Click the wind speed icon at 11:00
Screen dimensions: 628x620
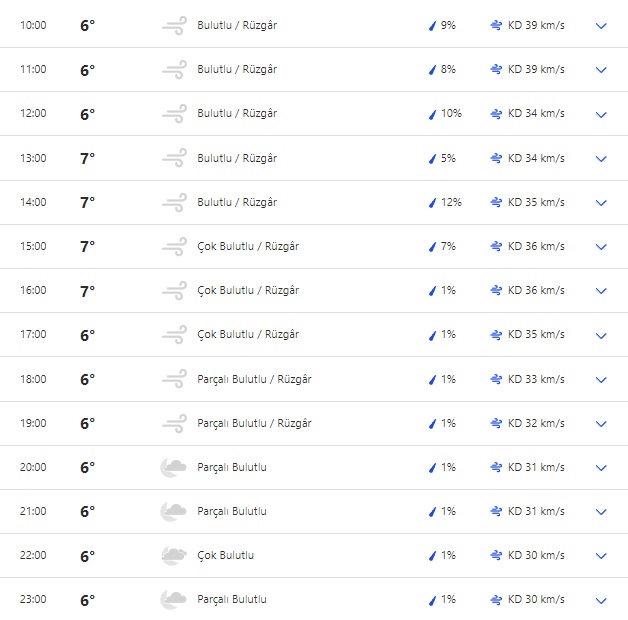click(496, 69)
